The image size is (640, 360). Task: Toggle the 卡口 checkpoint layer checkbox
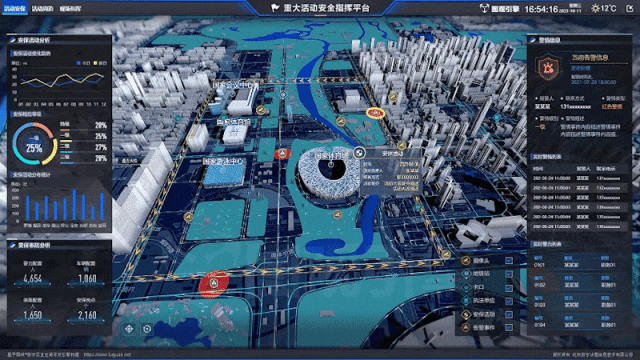coord(509,288)
